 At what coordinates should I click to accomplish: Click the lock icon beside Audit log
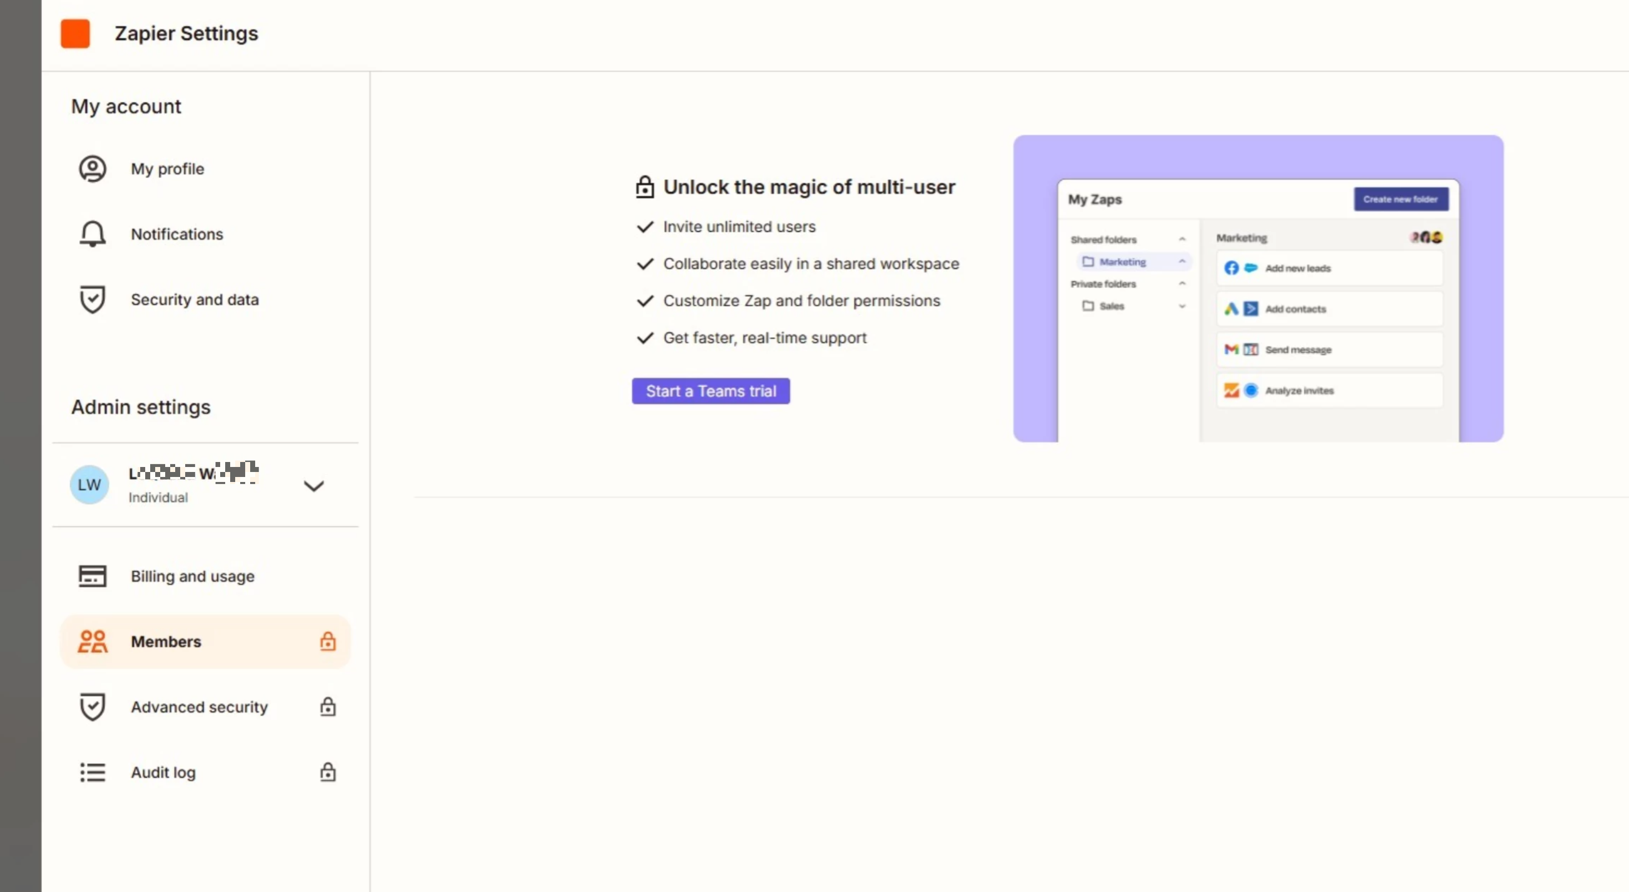pos(327,773)
